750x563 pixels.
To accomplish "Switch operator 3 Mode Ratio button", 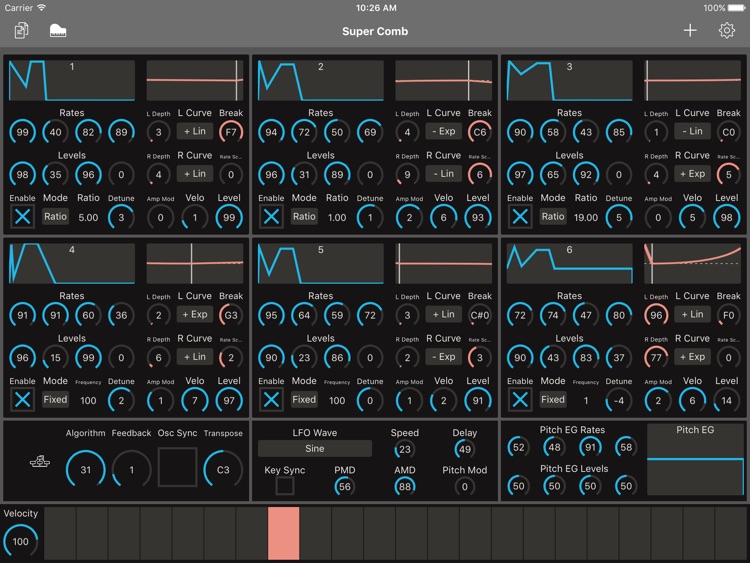I will click(x=553, y=216).
